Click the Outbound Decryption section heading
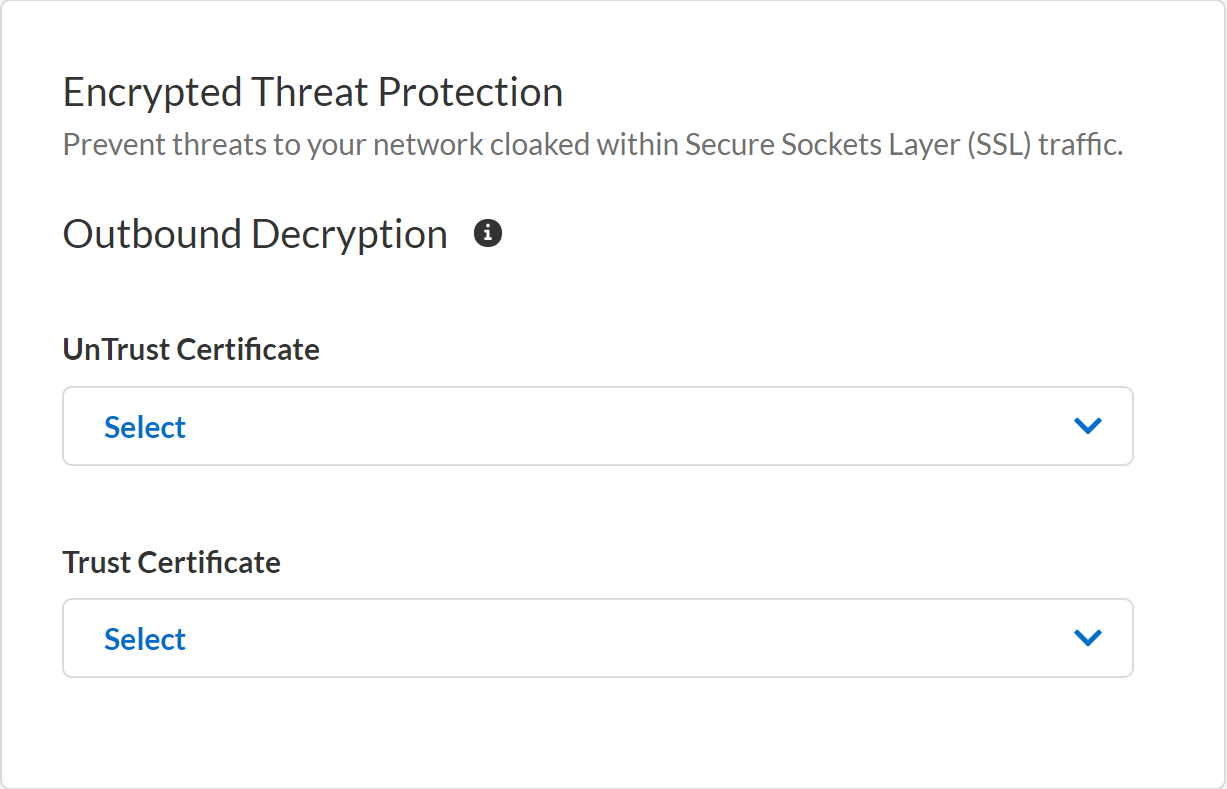This screenshot has height=789, width=1227. (255, 234)
